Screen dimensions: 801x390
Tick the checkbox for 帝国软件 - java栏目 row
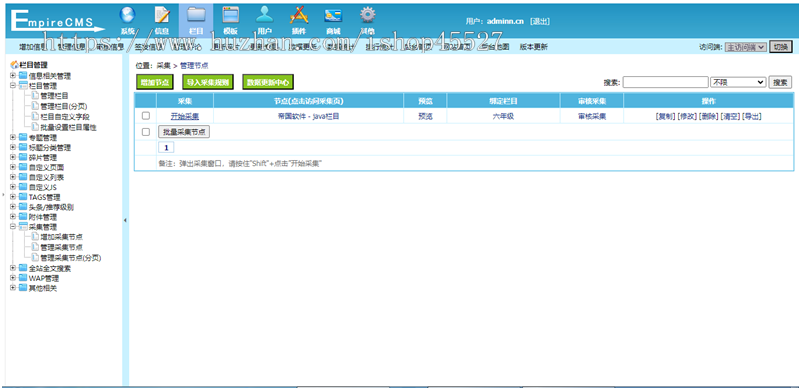pyautogui.click(x=146, y=116)
